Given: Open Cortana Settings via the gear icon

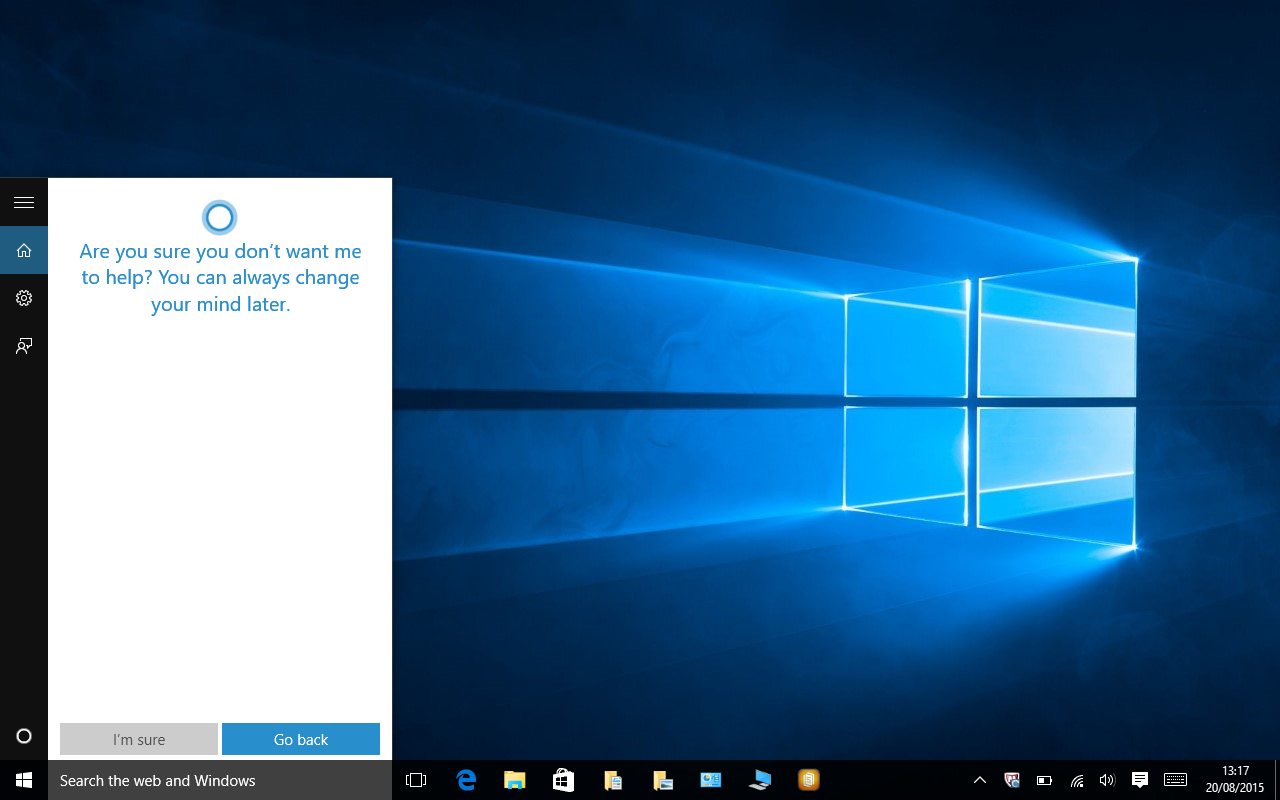Looking at the screenshot, I should (24, 297).
